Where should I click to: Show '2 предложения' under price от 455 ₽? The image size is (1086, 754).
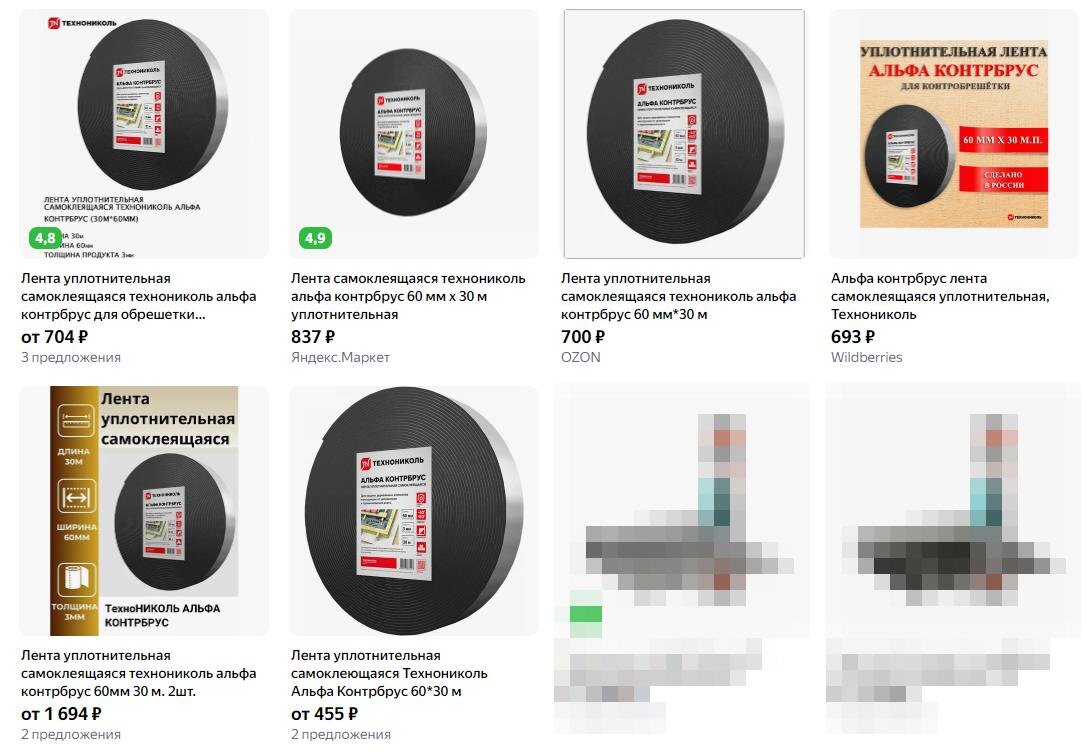341,734
